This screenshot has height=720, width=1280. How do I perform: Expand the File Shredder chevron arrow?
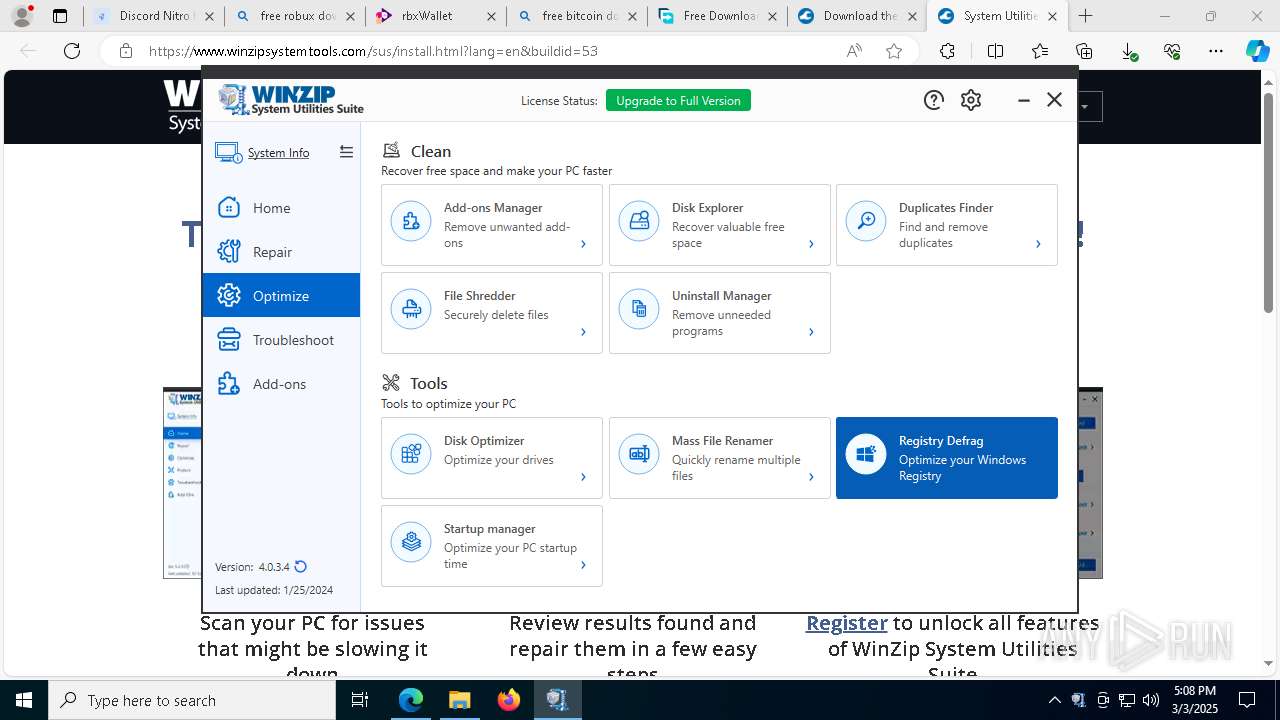584,332
